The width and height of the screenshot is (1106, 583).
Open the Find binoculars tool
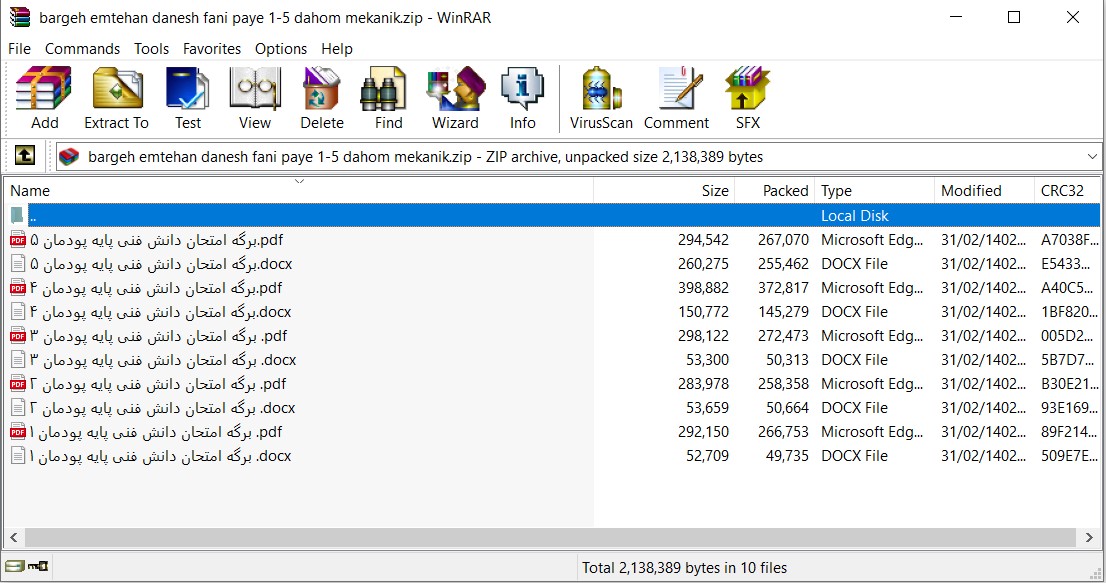pyautogui.click(x=388, y=98)
